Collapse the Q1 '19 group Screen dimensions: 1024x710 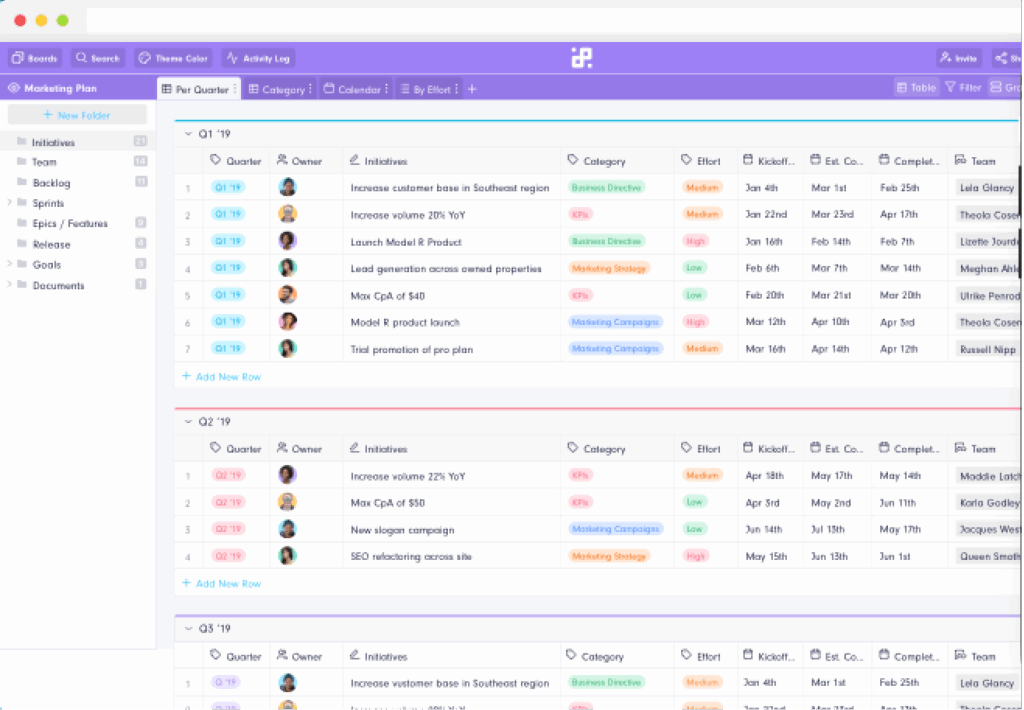[186, 134]
